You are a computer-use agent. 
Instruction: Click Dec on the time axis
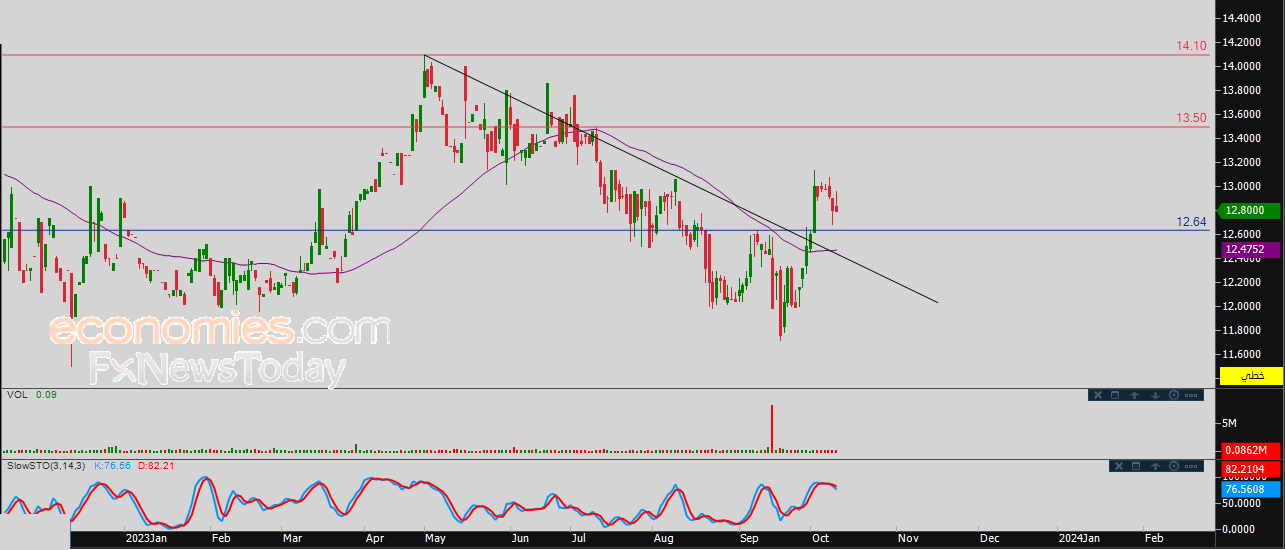[x=990, y=538]
